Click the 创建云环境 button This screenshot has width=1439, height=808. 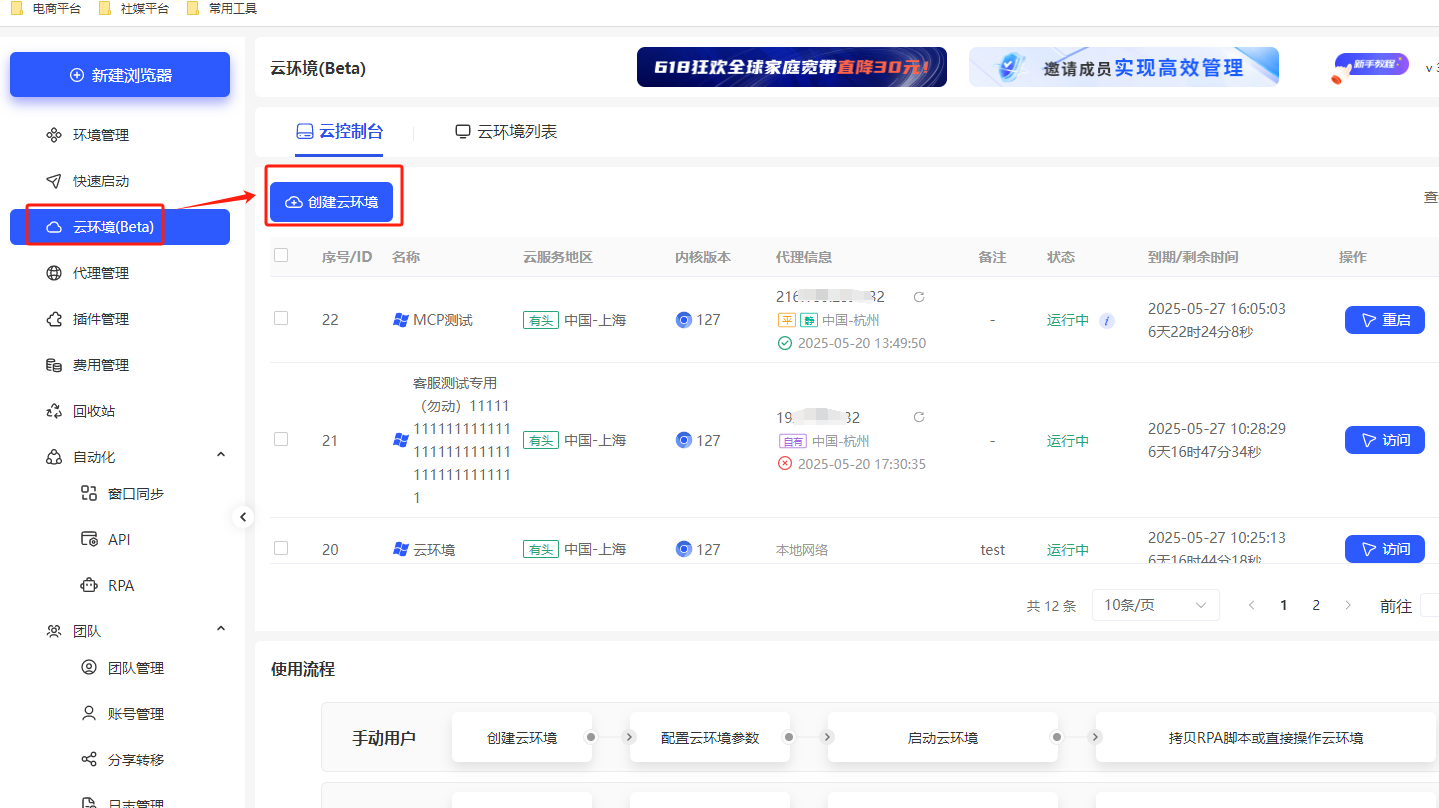[x=331, y=202]
